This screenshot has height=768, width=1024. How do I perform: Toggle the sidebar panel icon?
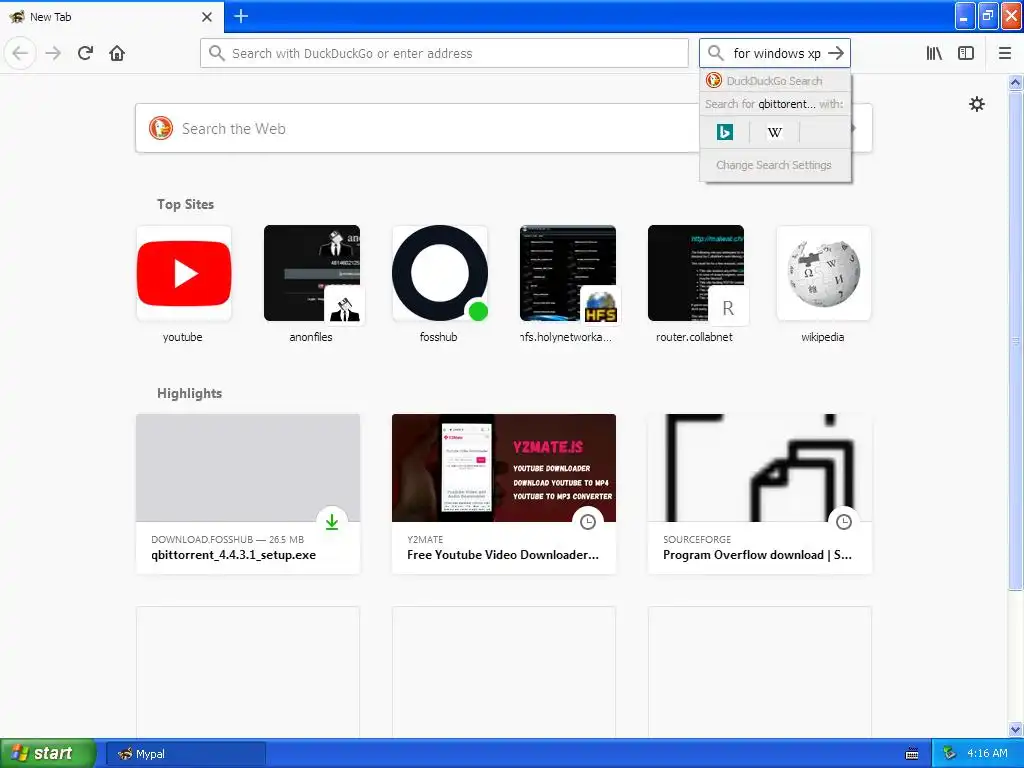pos(966,53)
